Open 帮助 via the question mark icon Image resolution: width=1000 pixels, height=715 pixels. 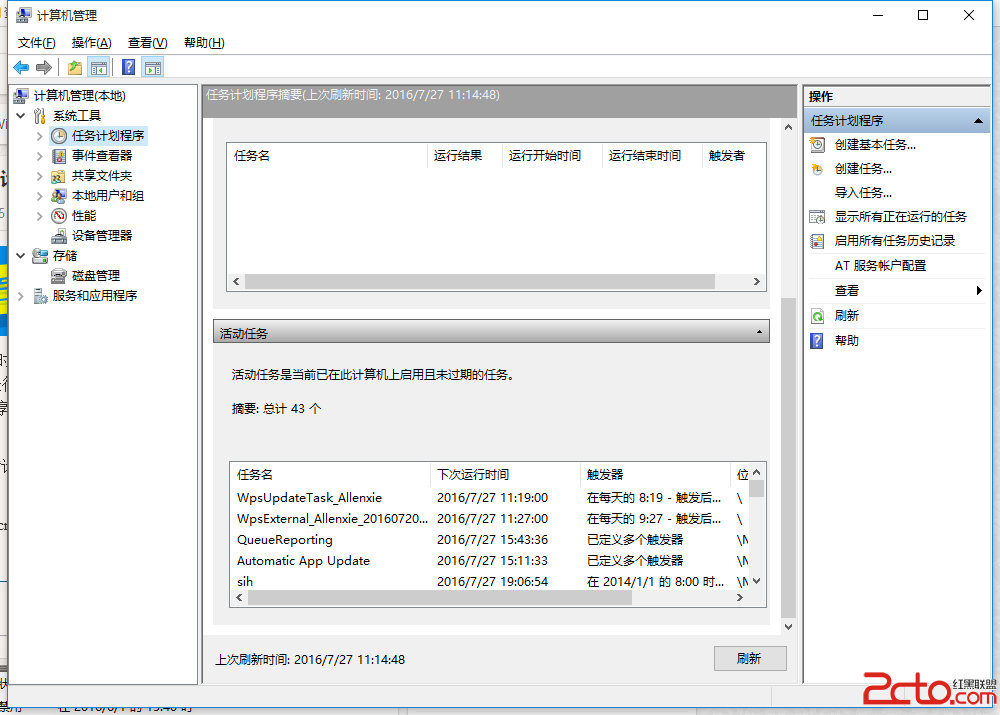[x=817, y=340]
